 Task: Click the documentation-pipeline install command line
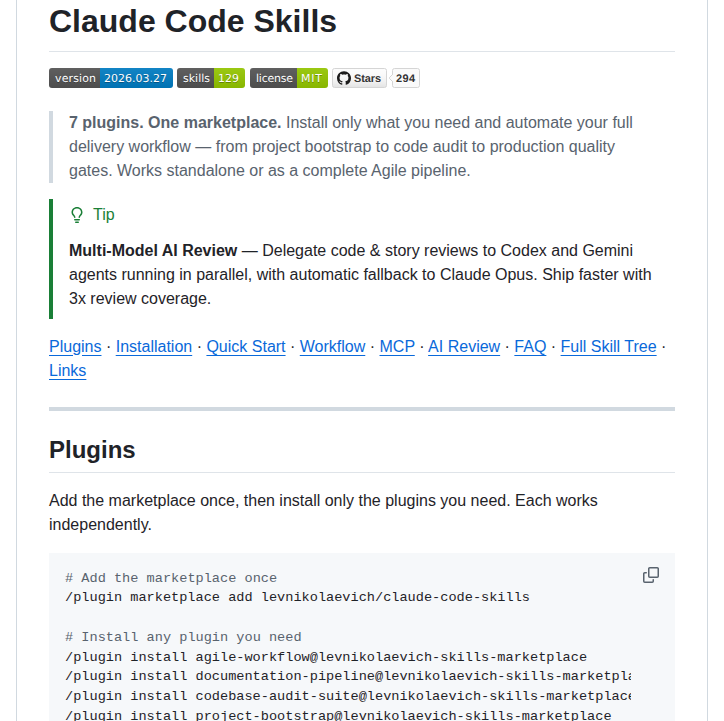coord(348,676)
